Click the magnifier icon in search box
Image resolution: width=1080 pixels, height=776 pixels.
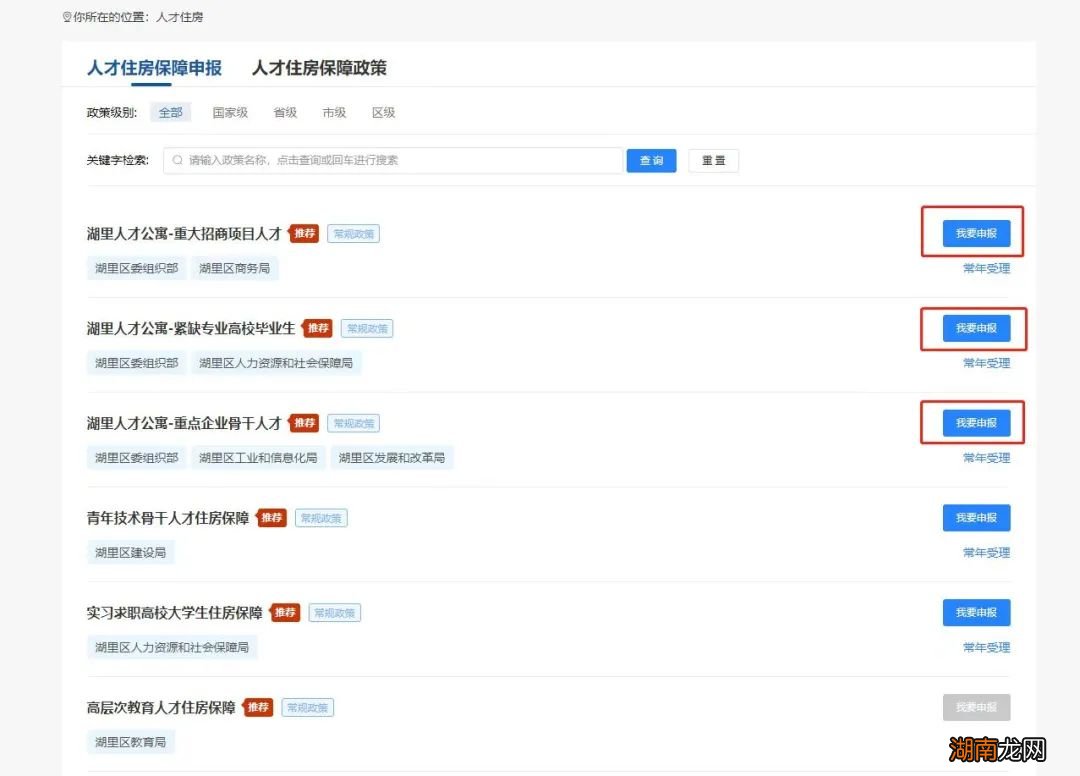176,160
